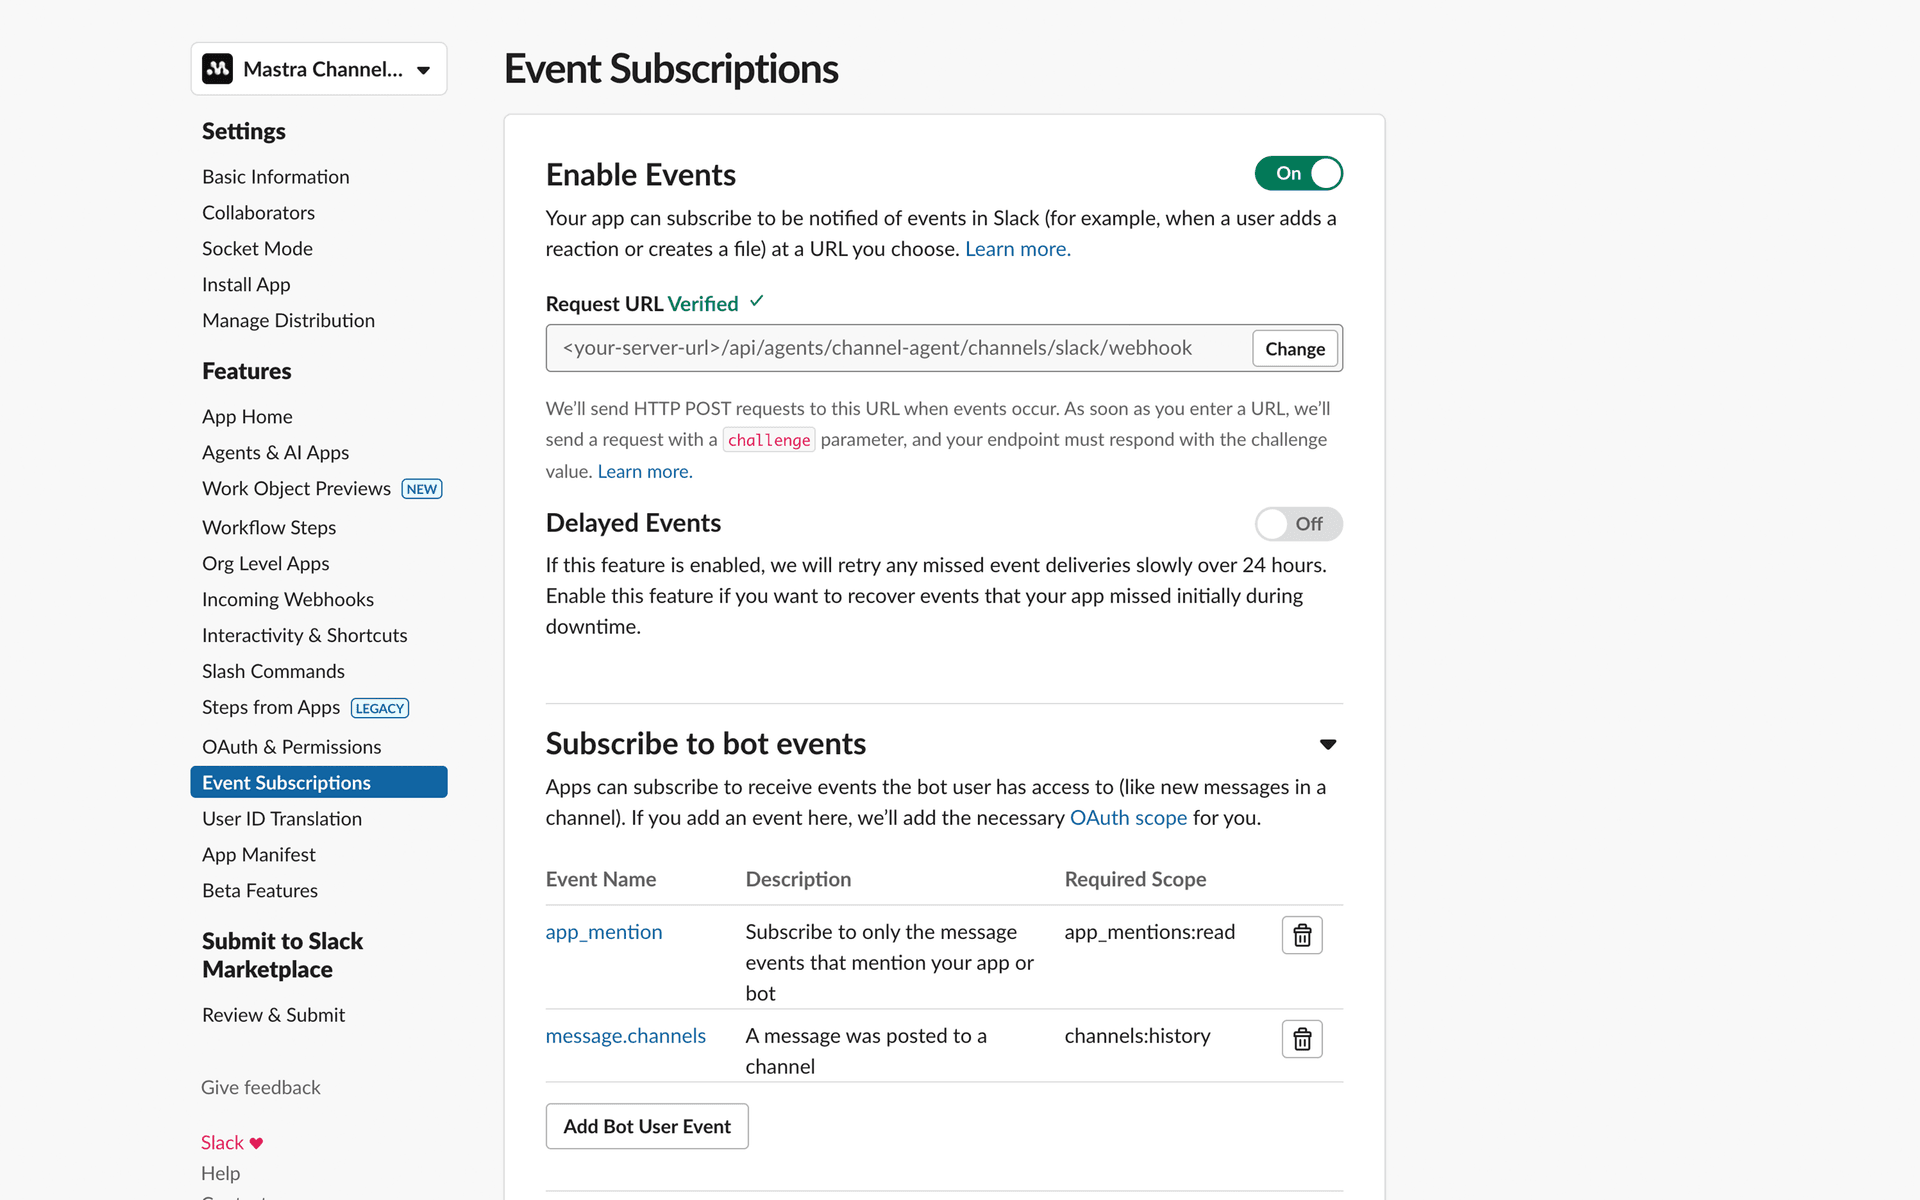The height and width of the screenshot is (1200, 1920).
Task: Click Learn more under Enable Events
Action: tap(1017, 248)
